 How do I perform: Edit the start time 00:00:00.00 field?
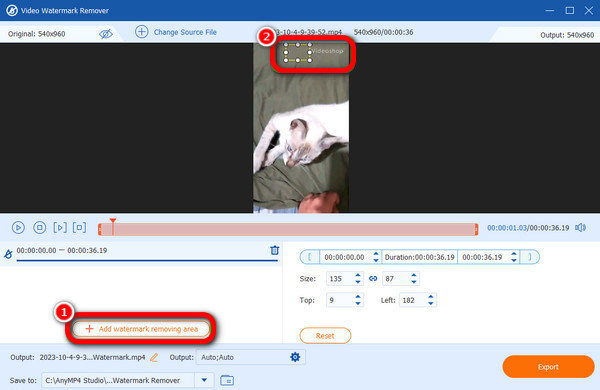pos(346,257)
